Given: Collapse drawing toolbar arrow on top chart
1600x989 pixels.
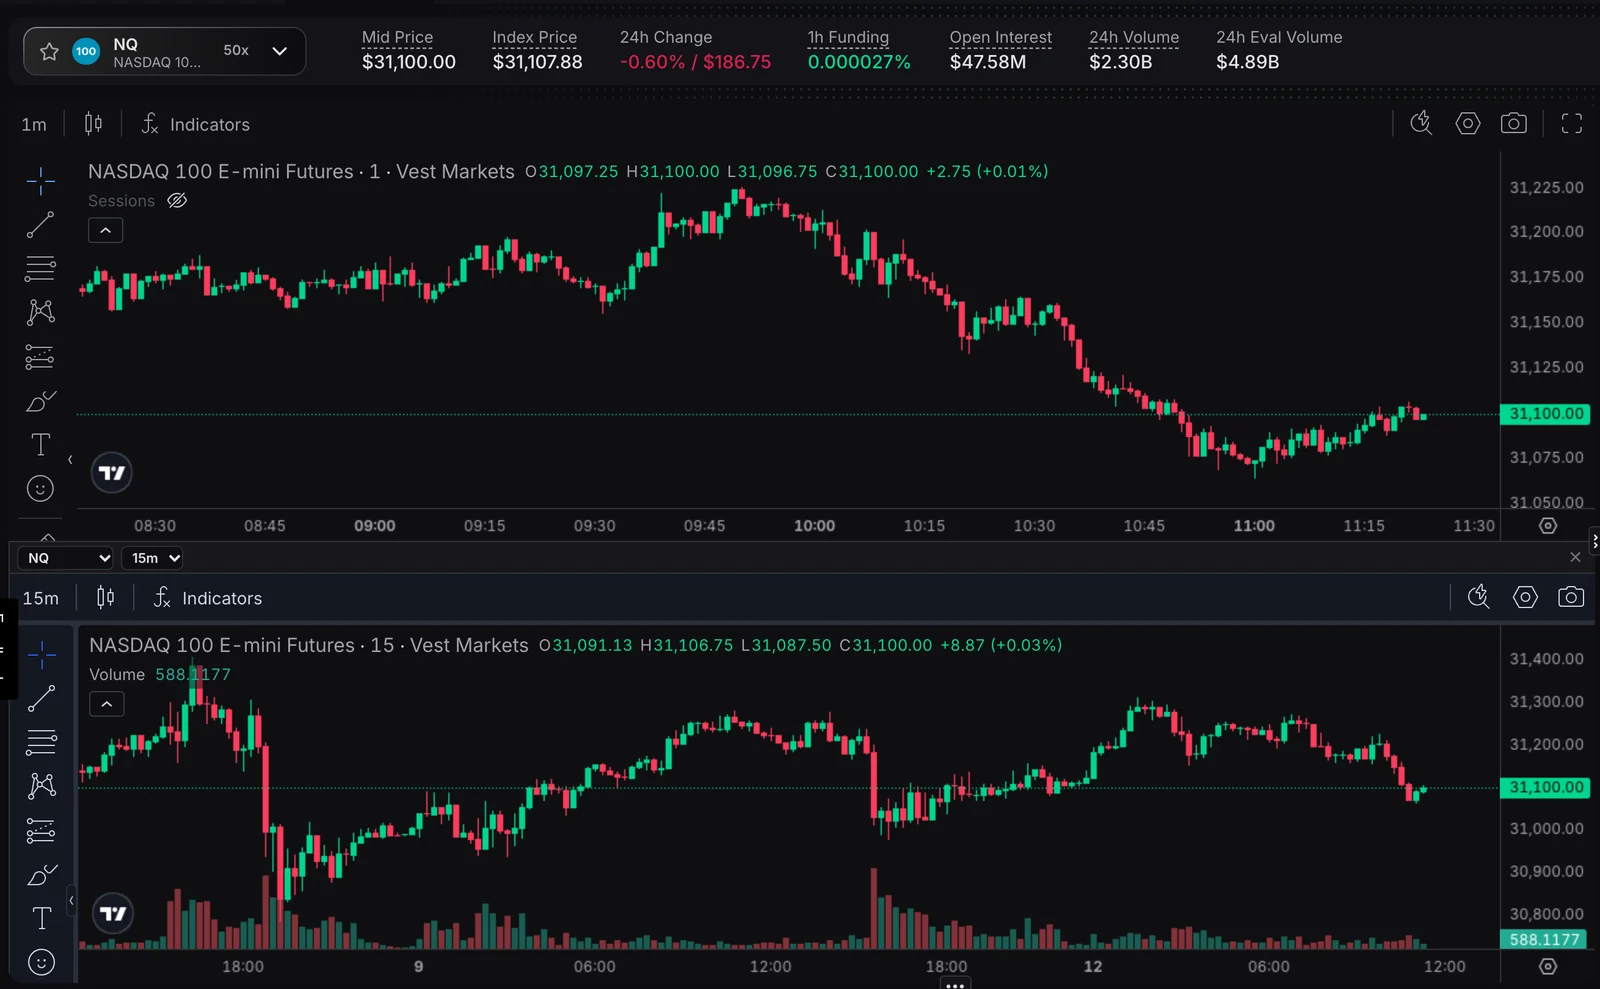Looking at the screenshot, I should 70,460.
